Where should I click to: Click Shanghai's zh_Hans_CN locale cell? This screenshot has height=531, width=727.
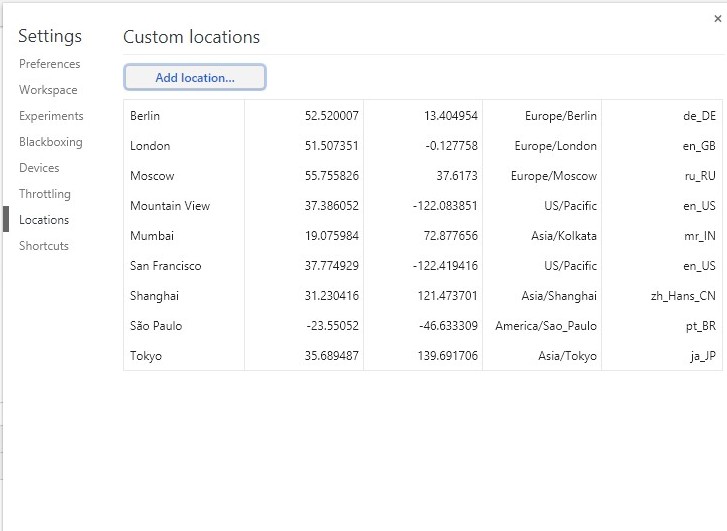coord(682,296)
